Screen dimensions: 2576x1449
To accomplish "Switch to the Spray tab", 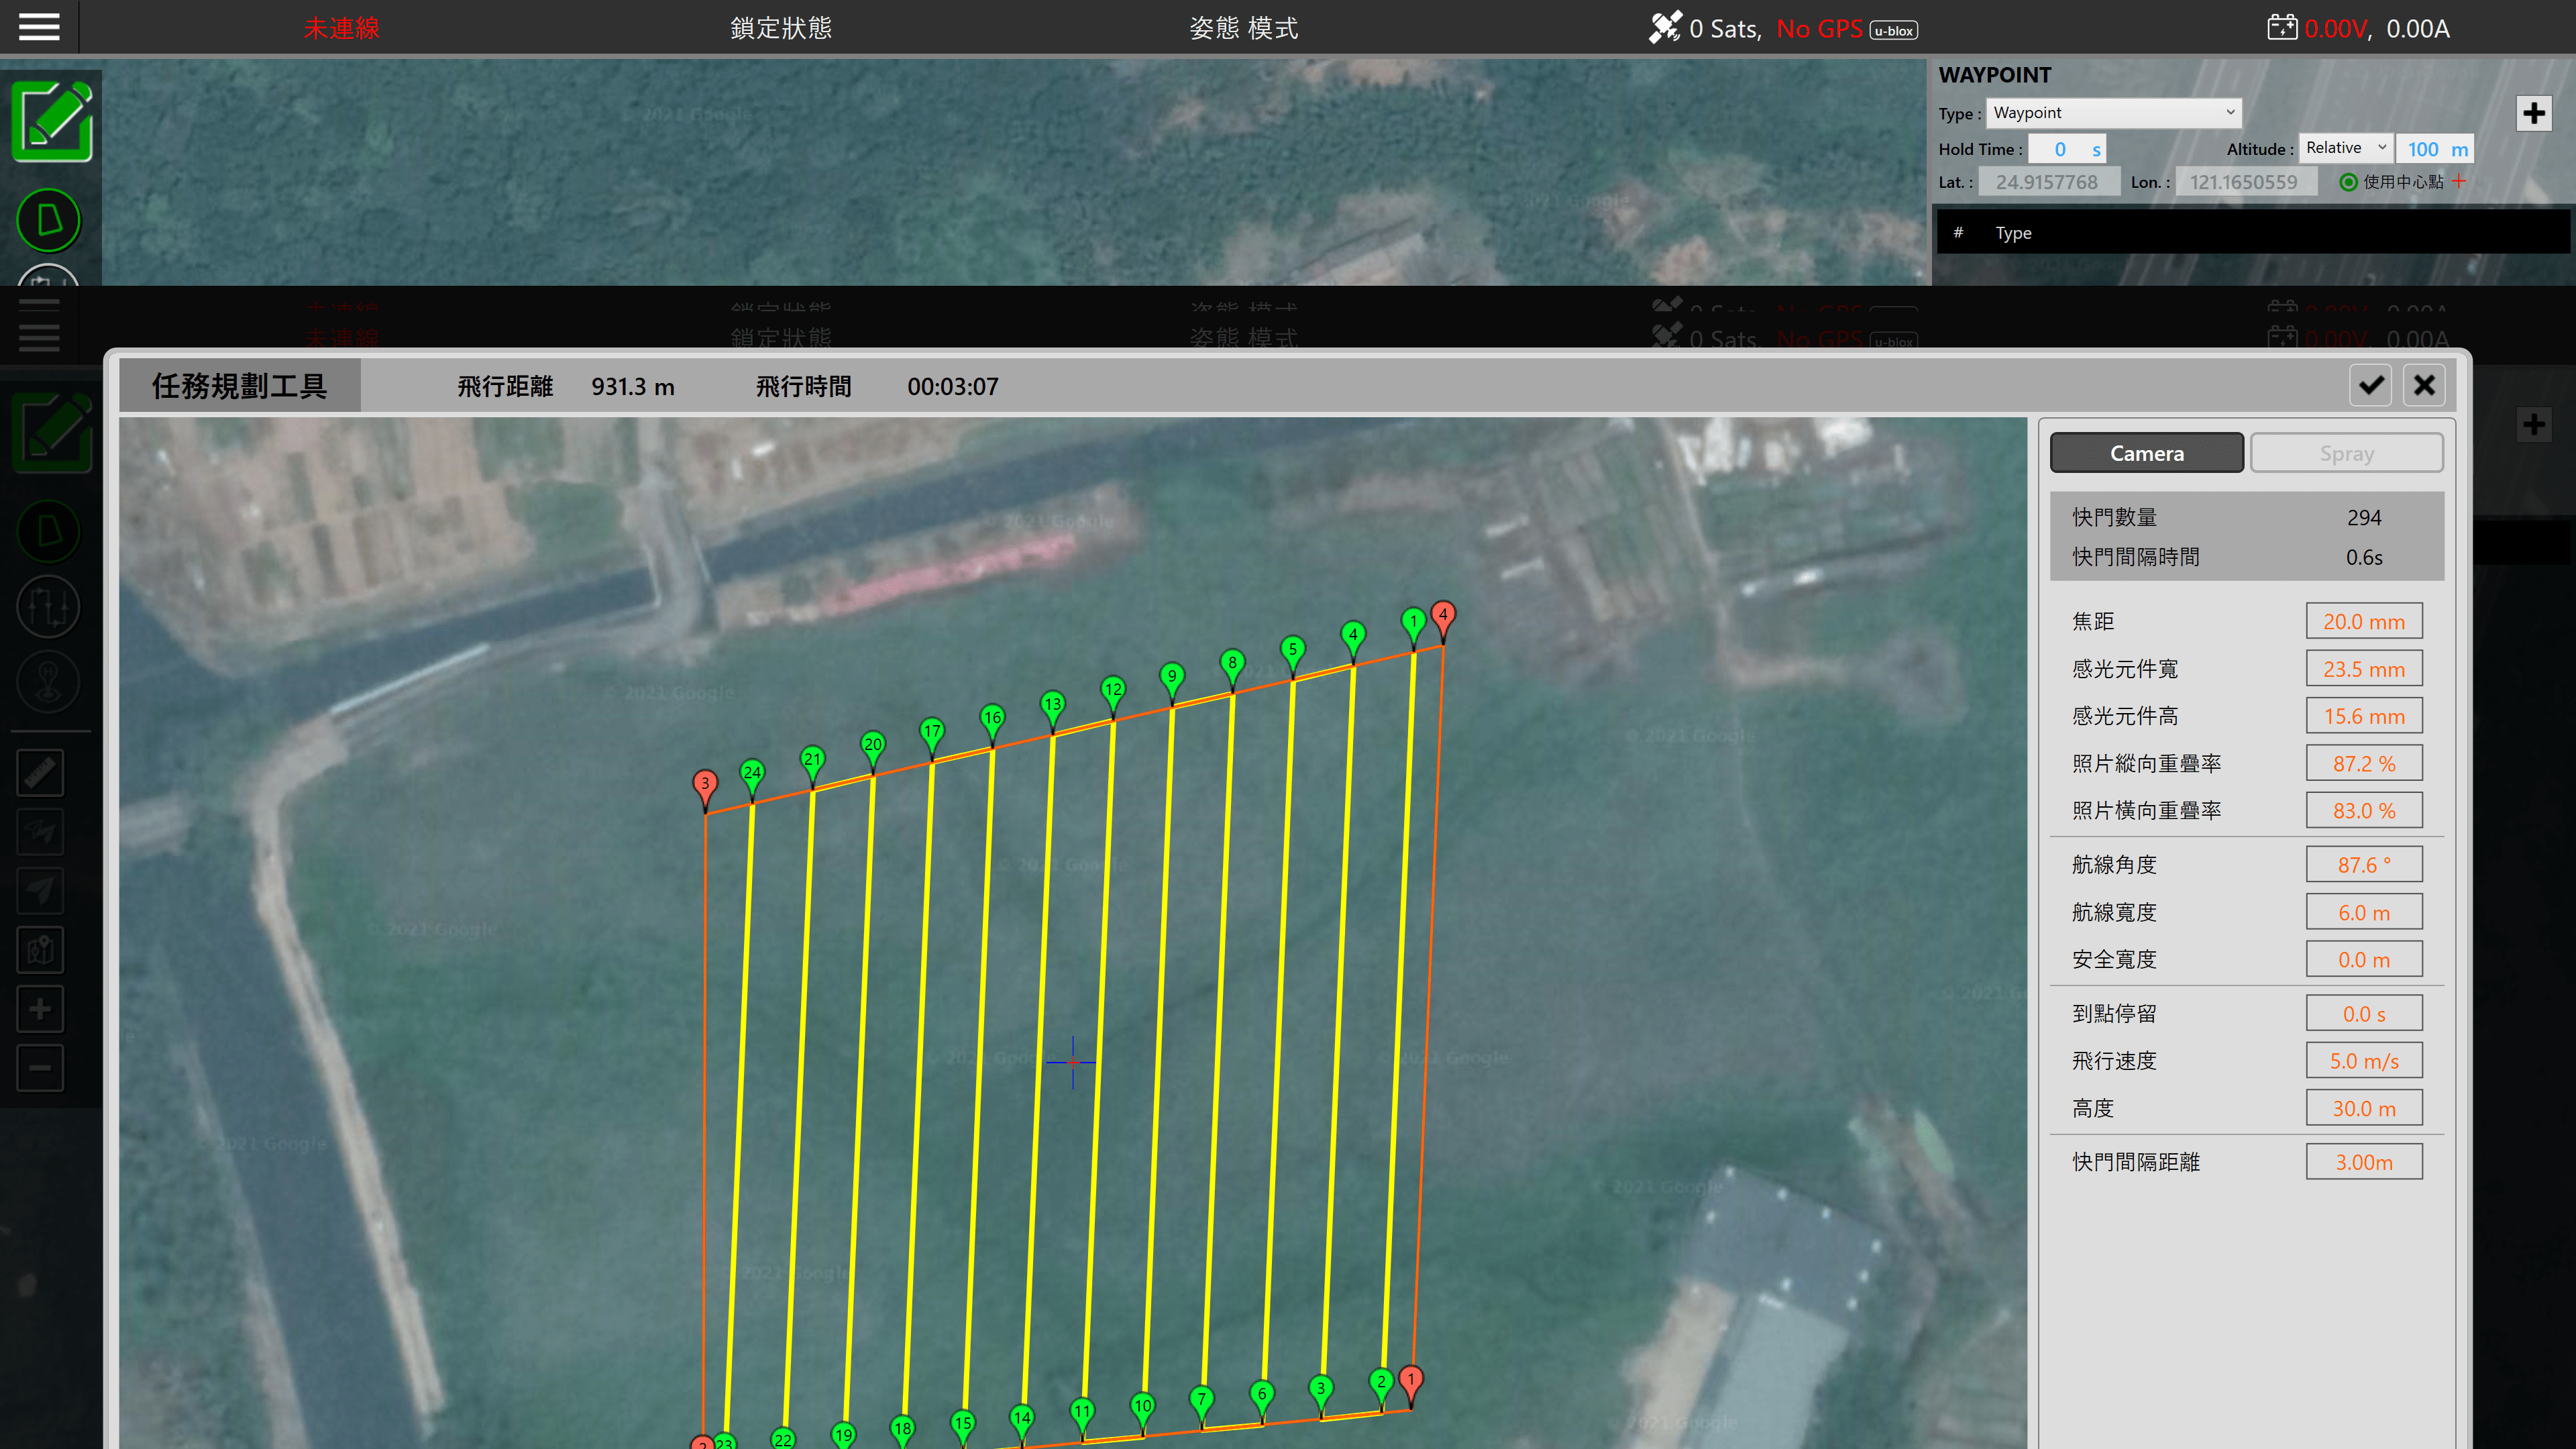I will [x=2346, y=453].
